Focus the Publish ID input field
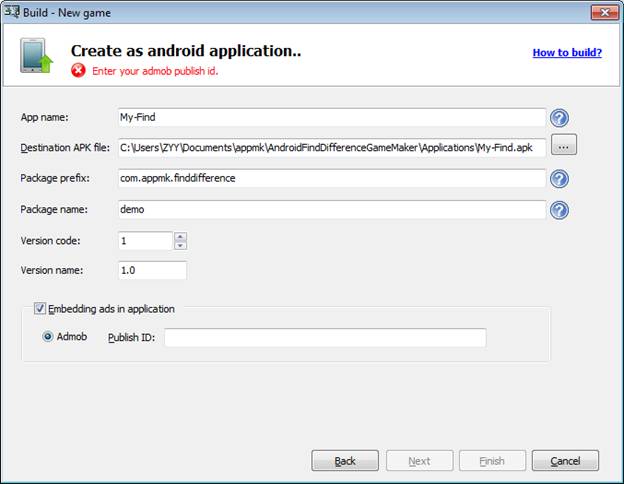The image size is (624, 484). pos(325,338)
